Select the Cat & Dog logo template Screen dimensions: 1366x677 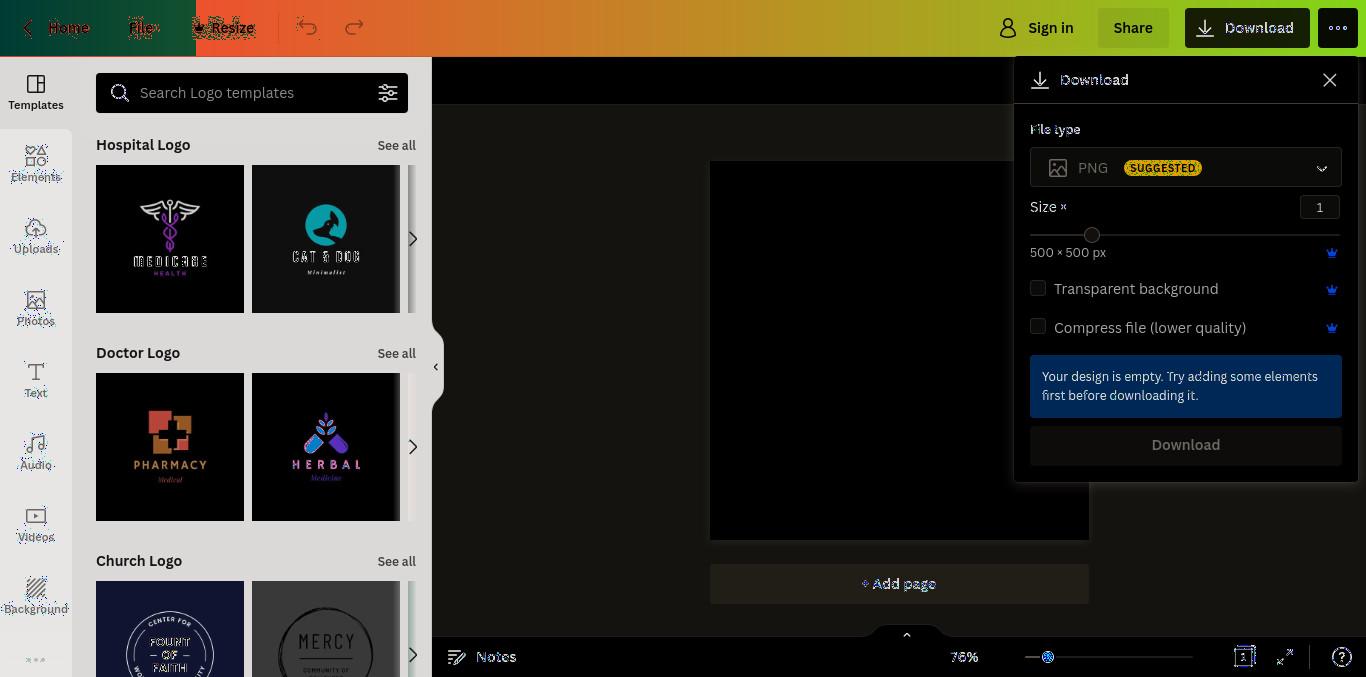[326, 239]
